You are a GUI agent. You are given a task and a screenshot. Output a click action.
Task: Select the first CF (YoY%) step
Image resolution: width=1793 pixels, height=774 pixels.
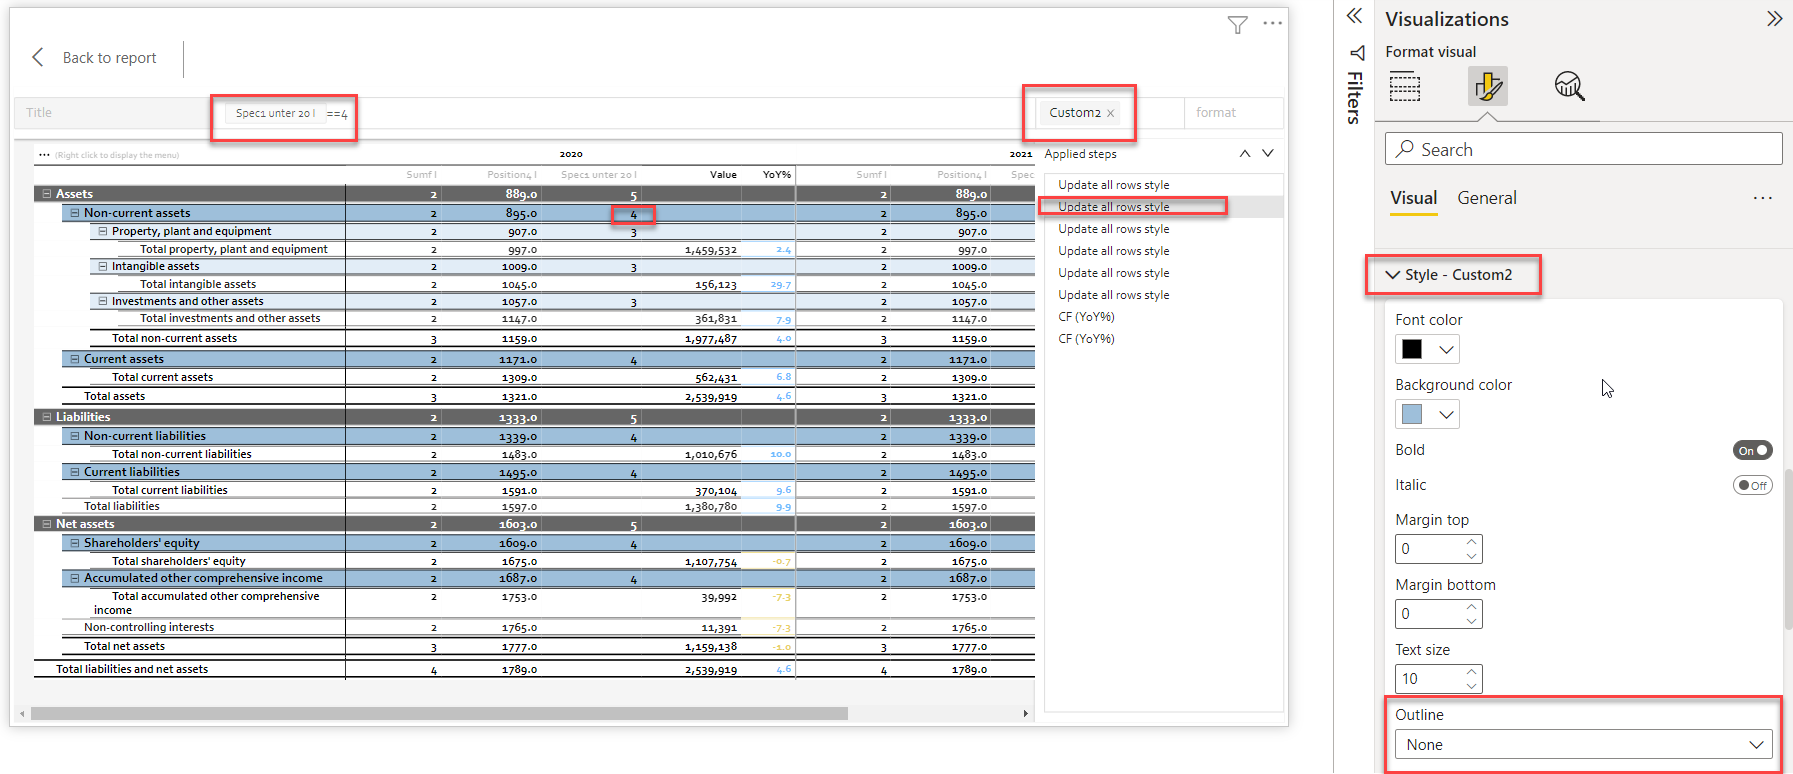point(1086,317)
